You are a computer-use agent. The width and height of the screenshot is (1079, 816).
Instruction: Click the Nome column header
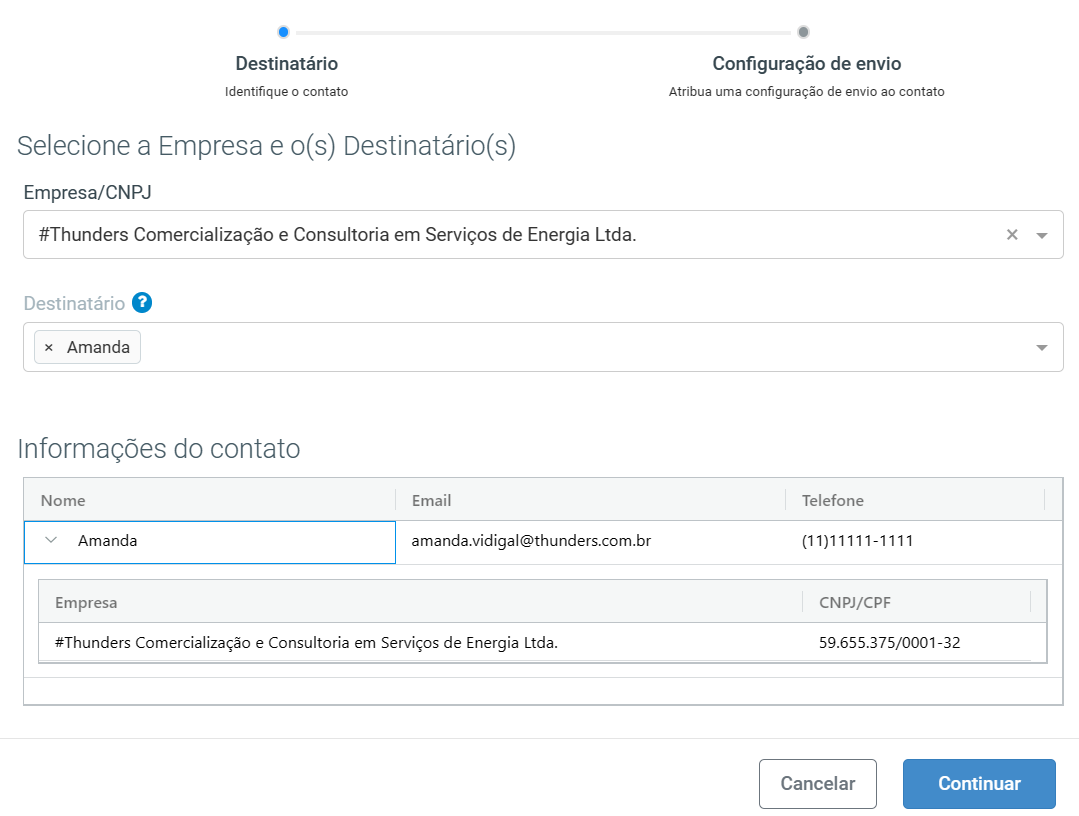62,500
